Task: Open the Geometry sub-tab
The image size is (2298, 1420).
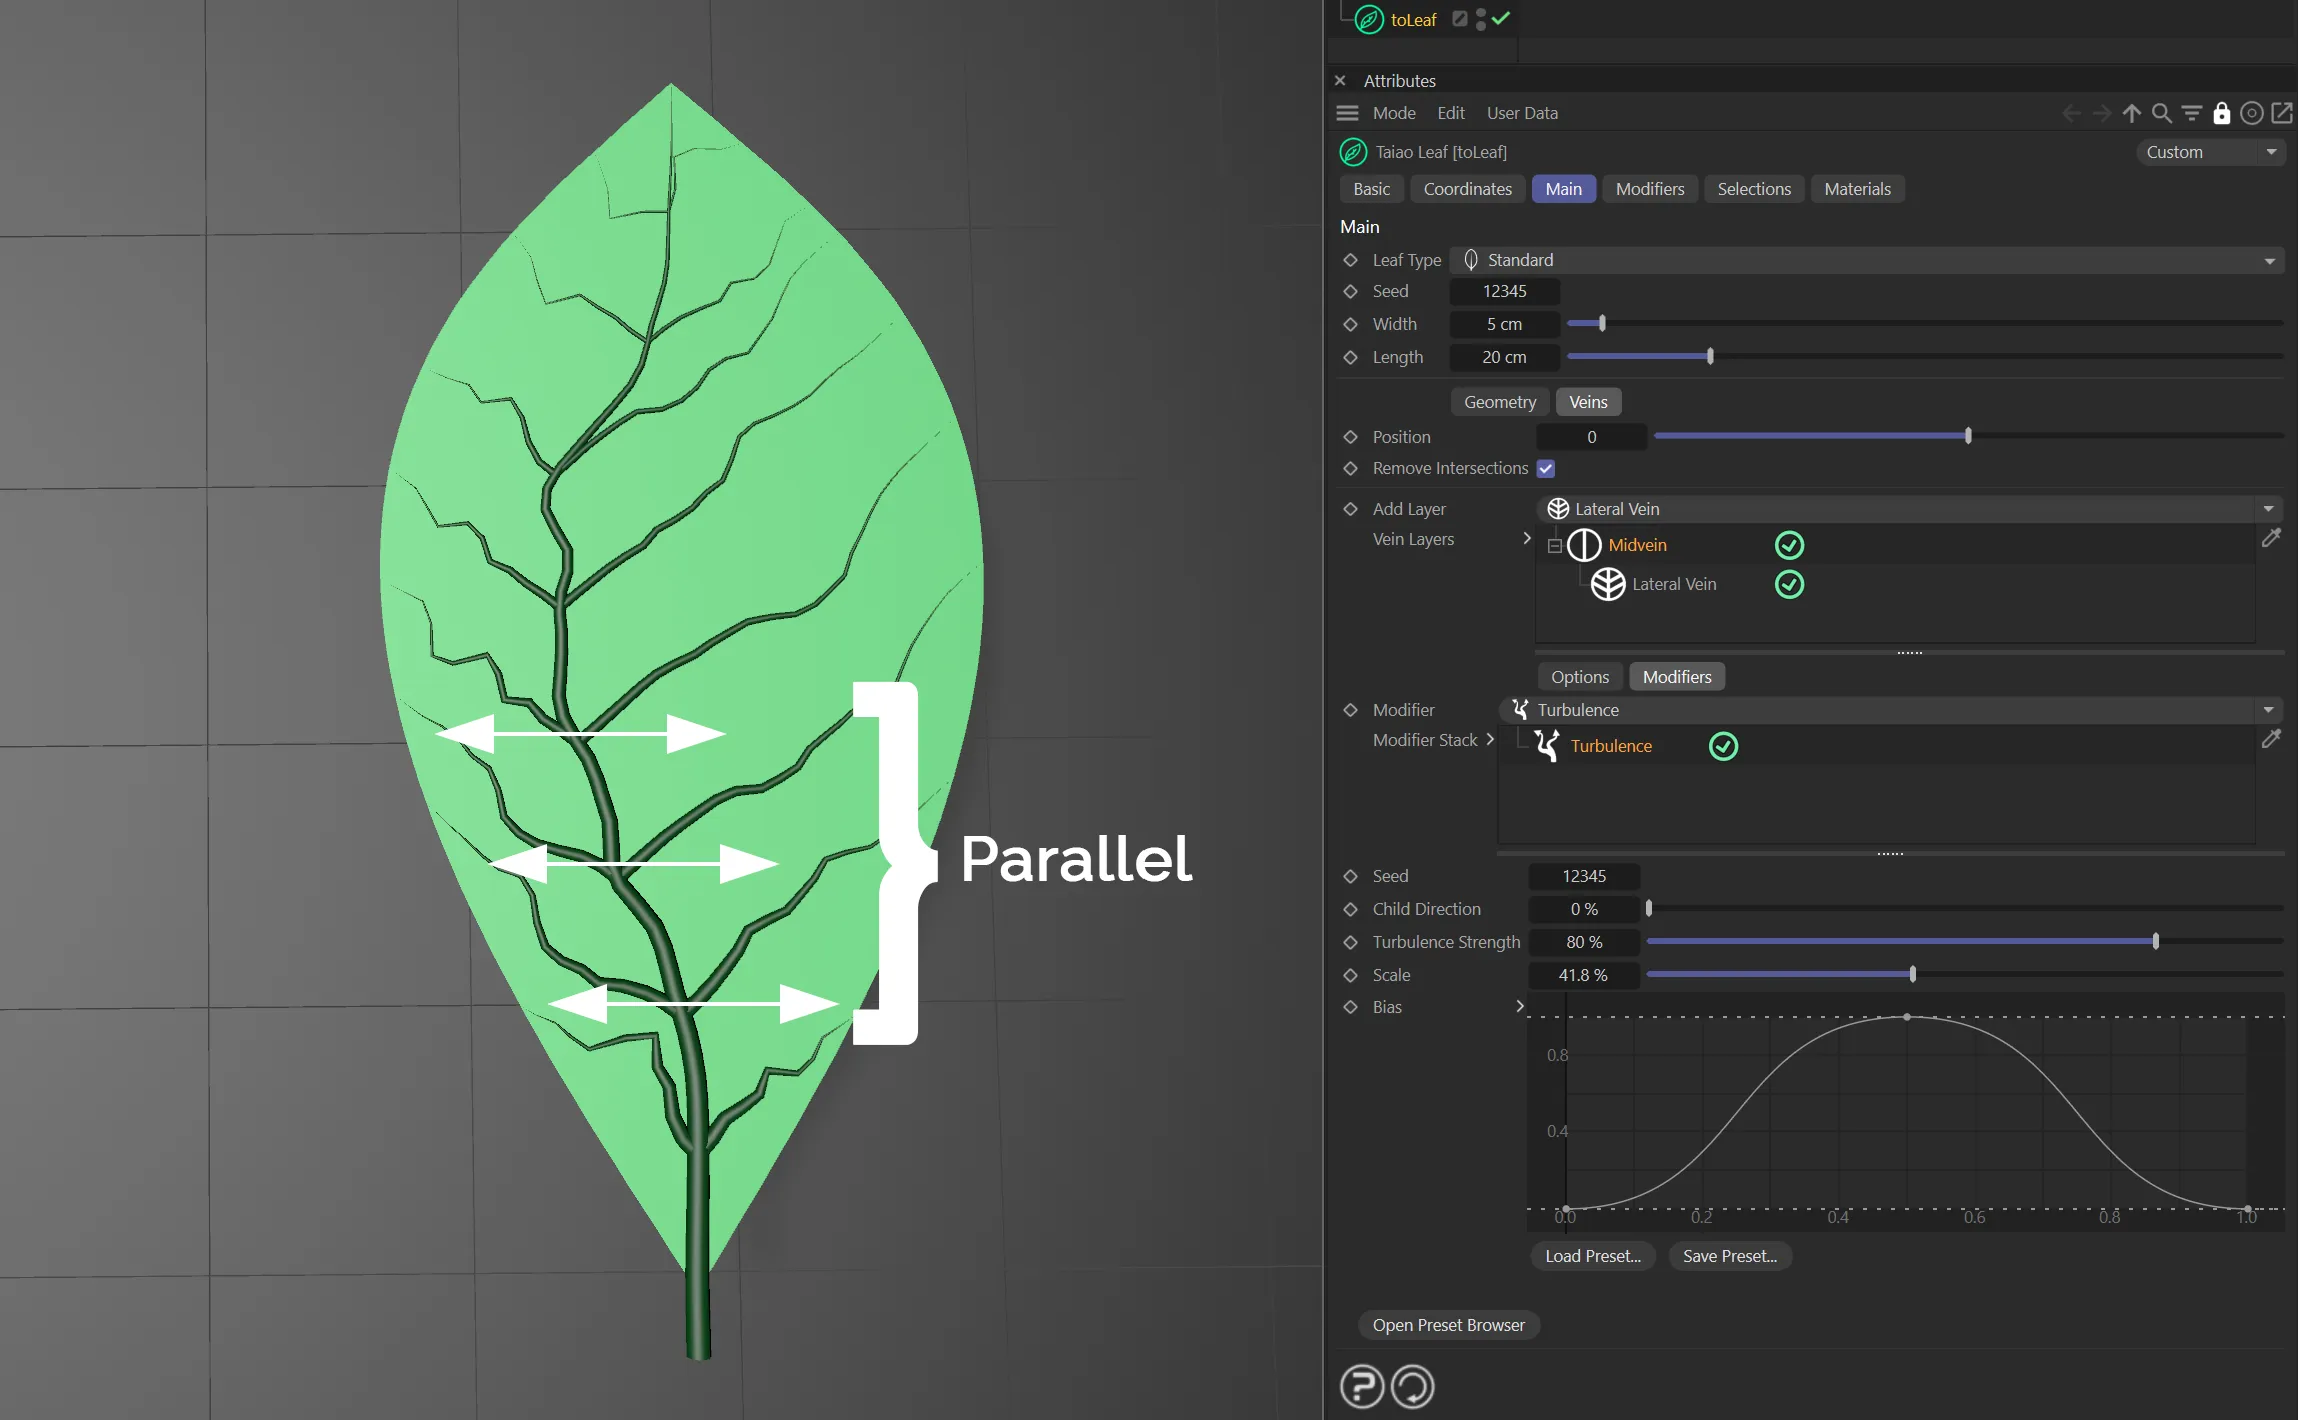Action: tap(1499, 402)
